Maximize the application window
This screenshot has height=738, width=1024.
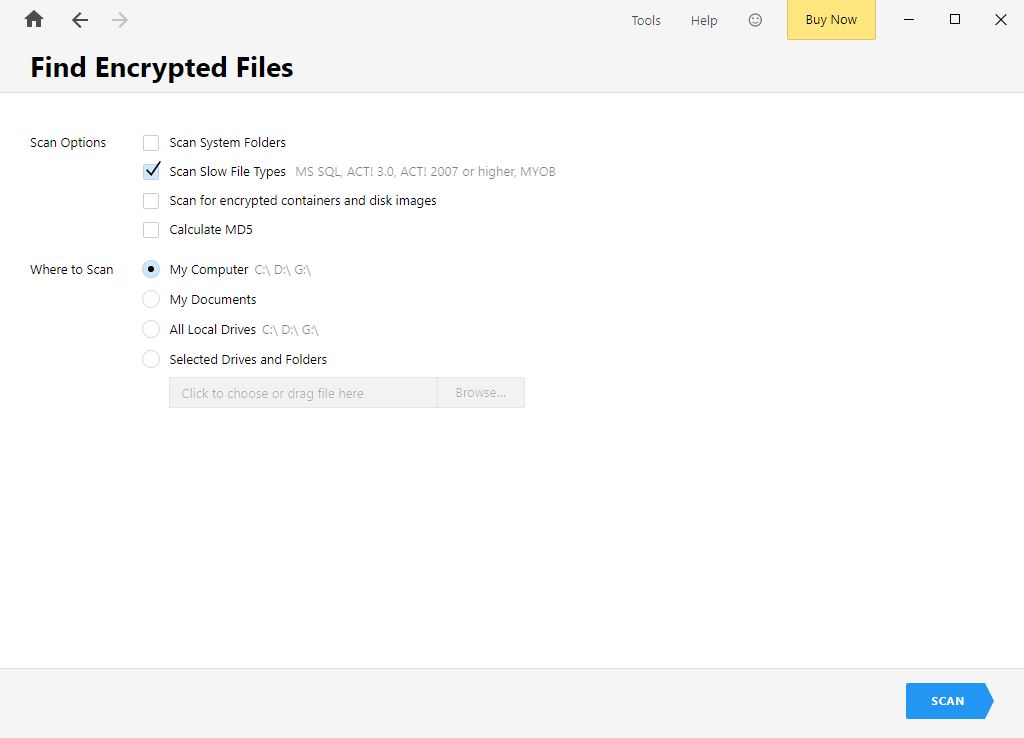(955, 20)
